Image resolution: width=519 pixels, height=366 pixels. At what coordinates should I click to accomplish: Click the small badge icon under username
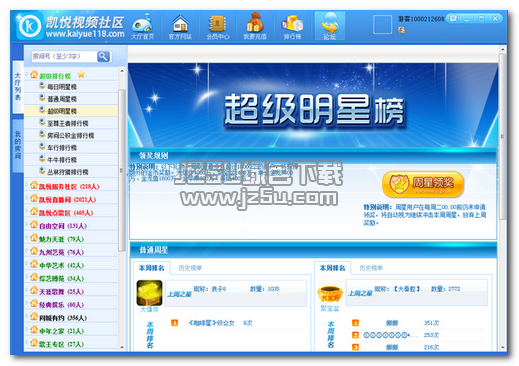[401, 31]
